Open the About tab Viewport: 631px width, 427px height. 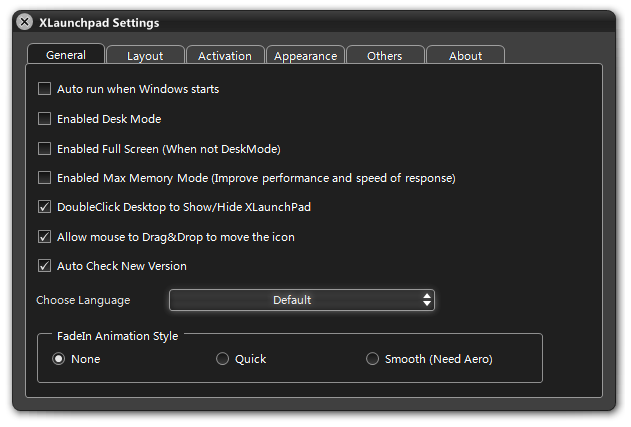coord(465,56)
